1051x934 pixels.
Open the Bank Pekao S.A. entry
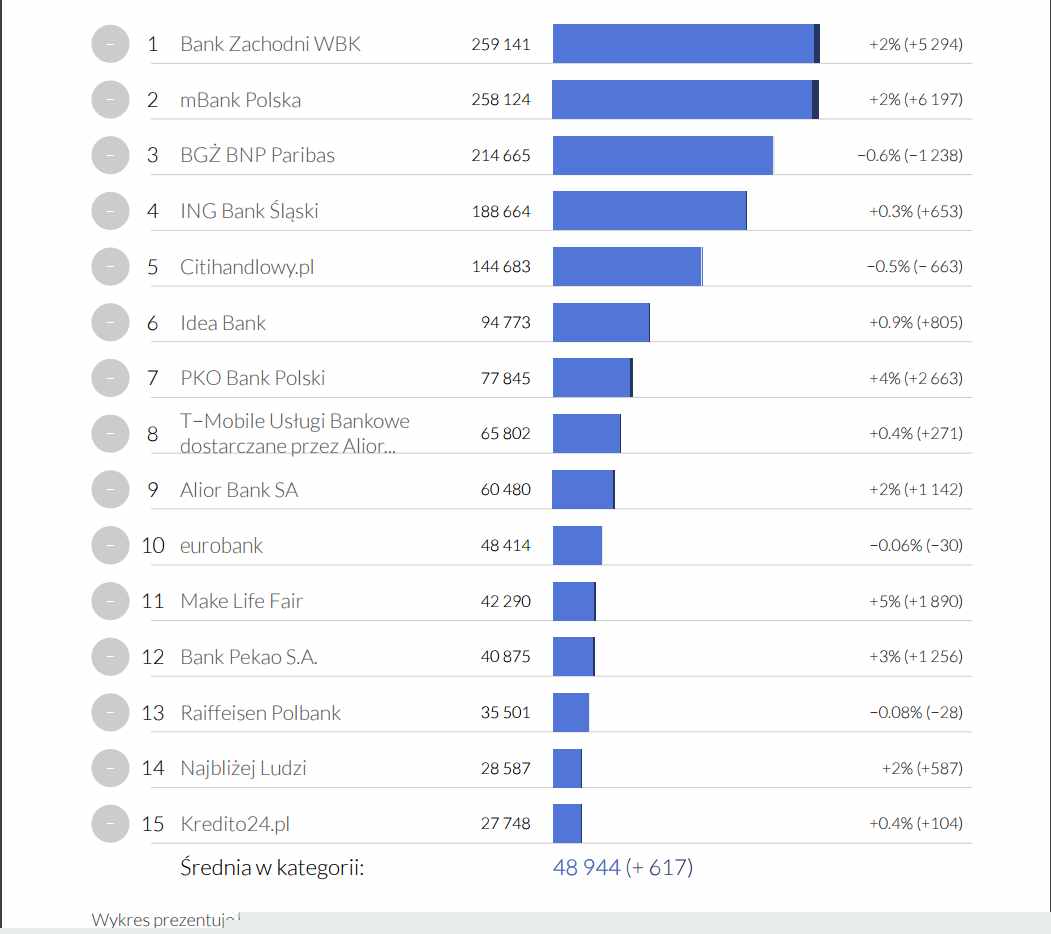pos(249,657)
